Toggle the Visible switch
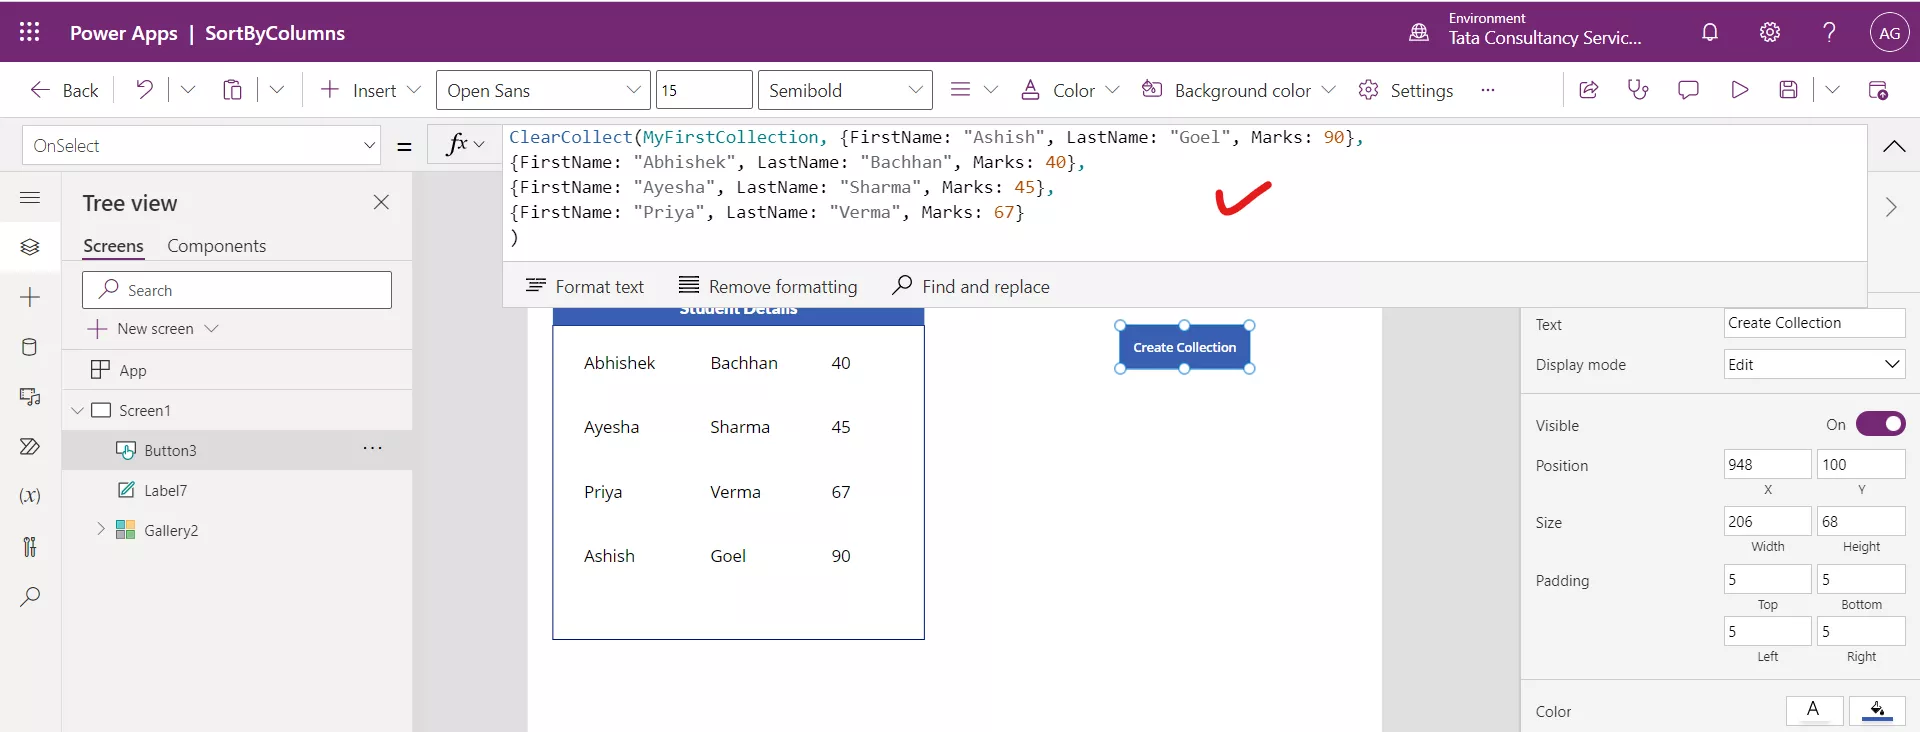The image size is (1920, 732). [1880, 424]
